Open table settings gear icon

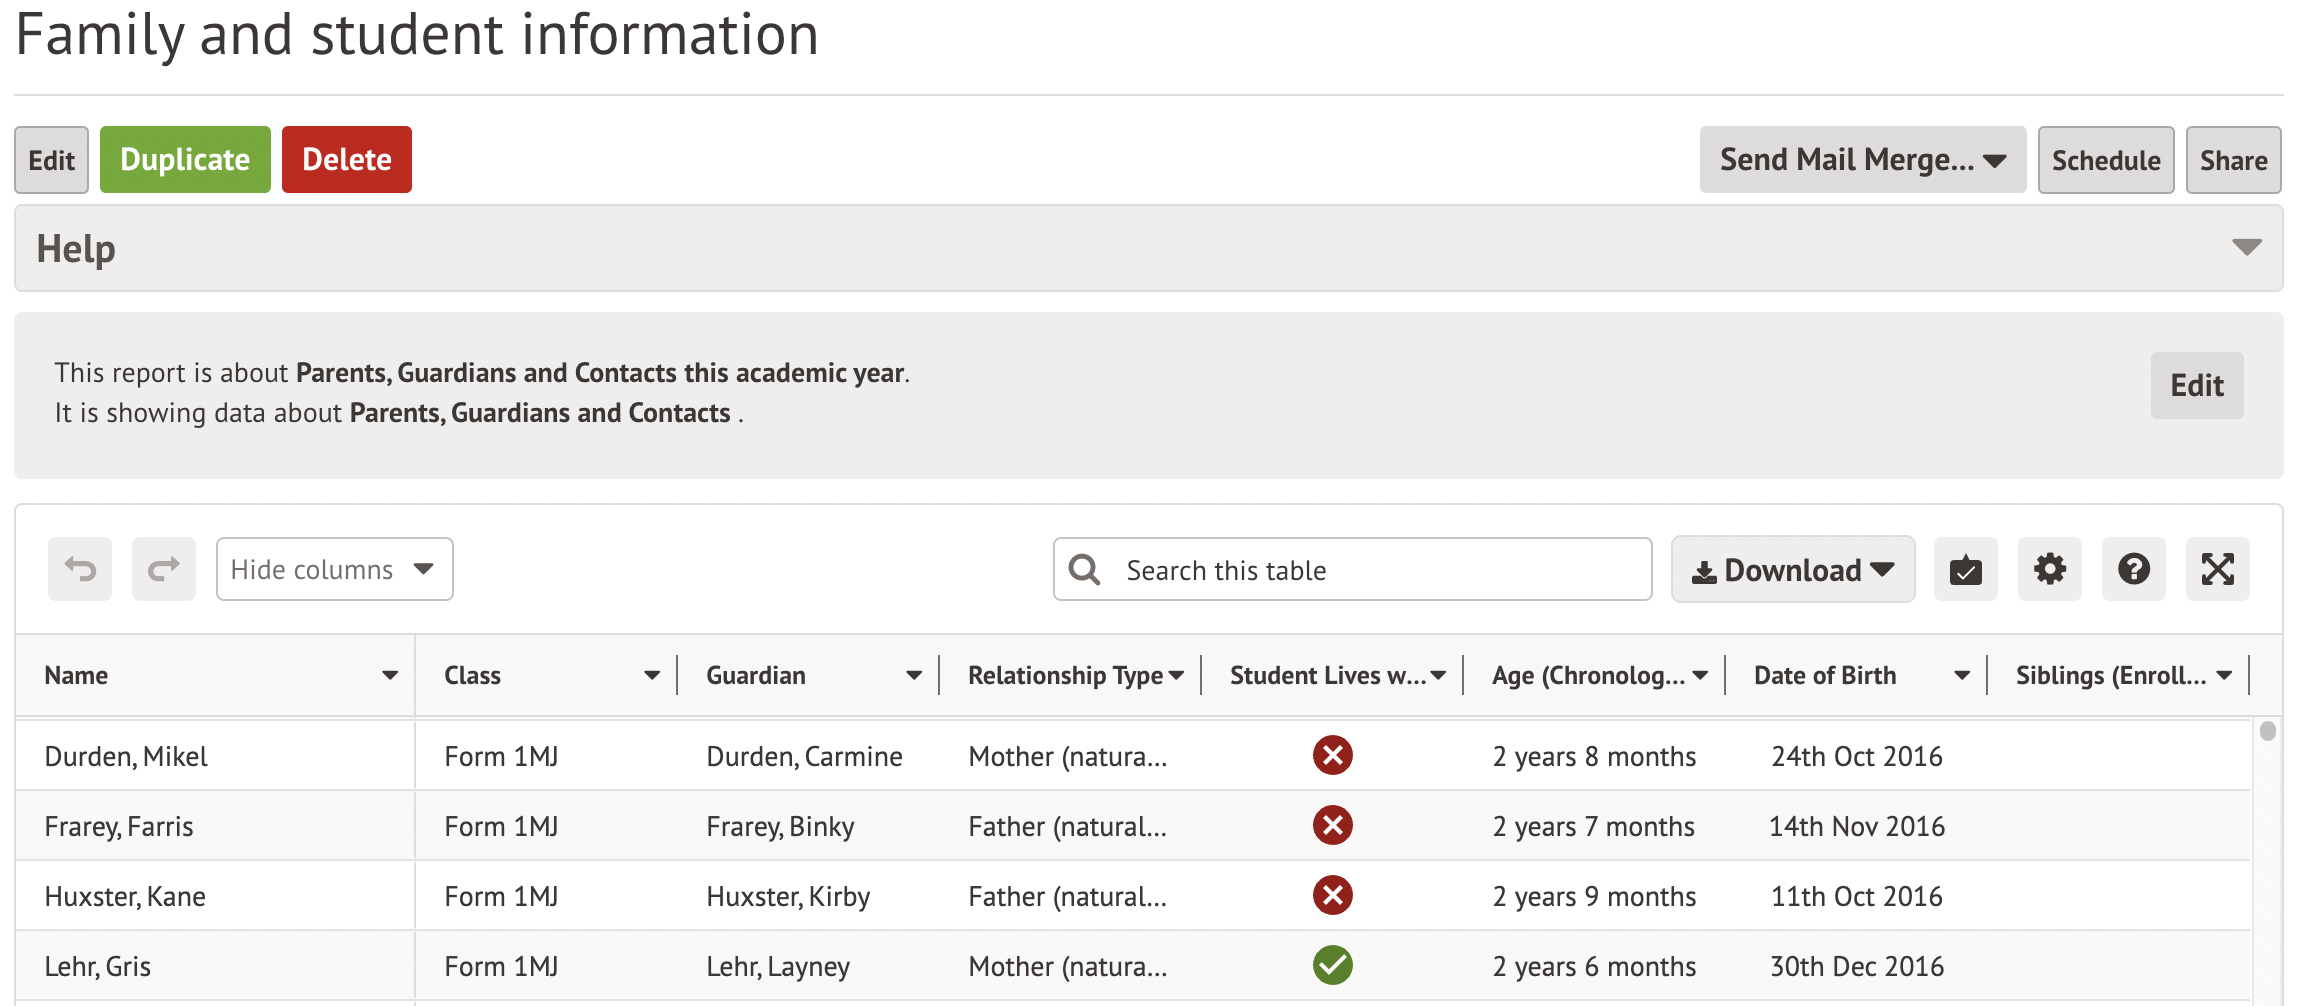pos(2049,570)
